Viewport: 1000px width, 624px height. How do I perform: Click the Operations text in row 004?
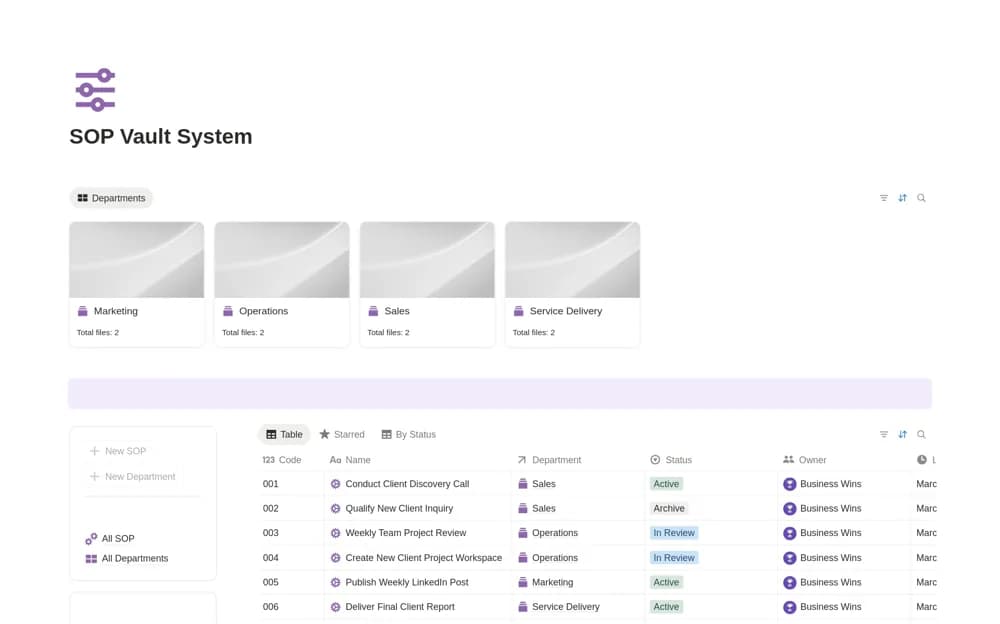pos(555,558)
